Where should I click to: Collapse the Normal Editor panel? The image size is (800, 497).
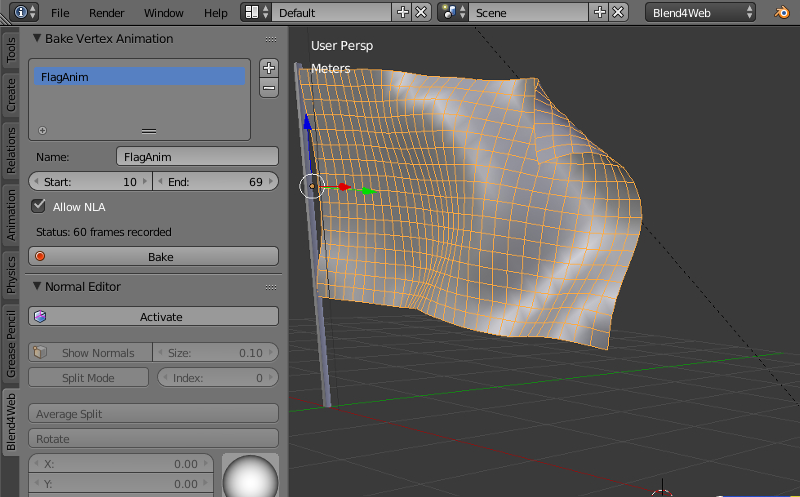(x=37, y=286)
